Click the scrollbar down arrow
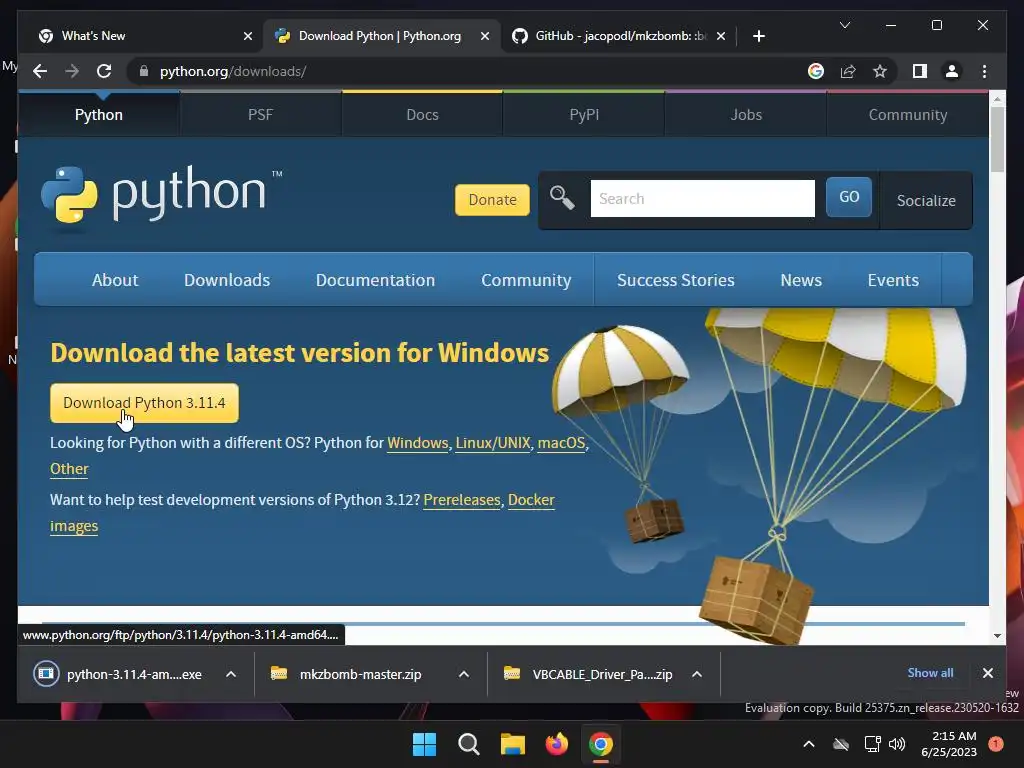The image size is (1024, 768). [997, 635]
